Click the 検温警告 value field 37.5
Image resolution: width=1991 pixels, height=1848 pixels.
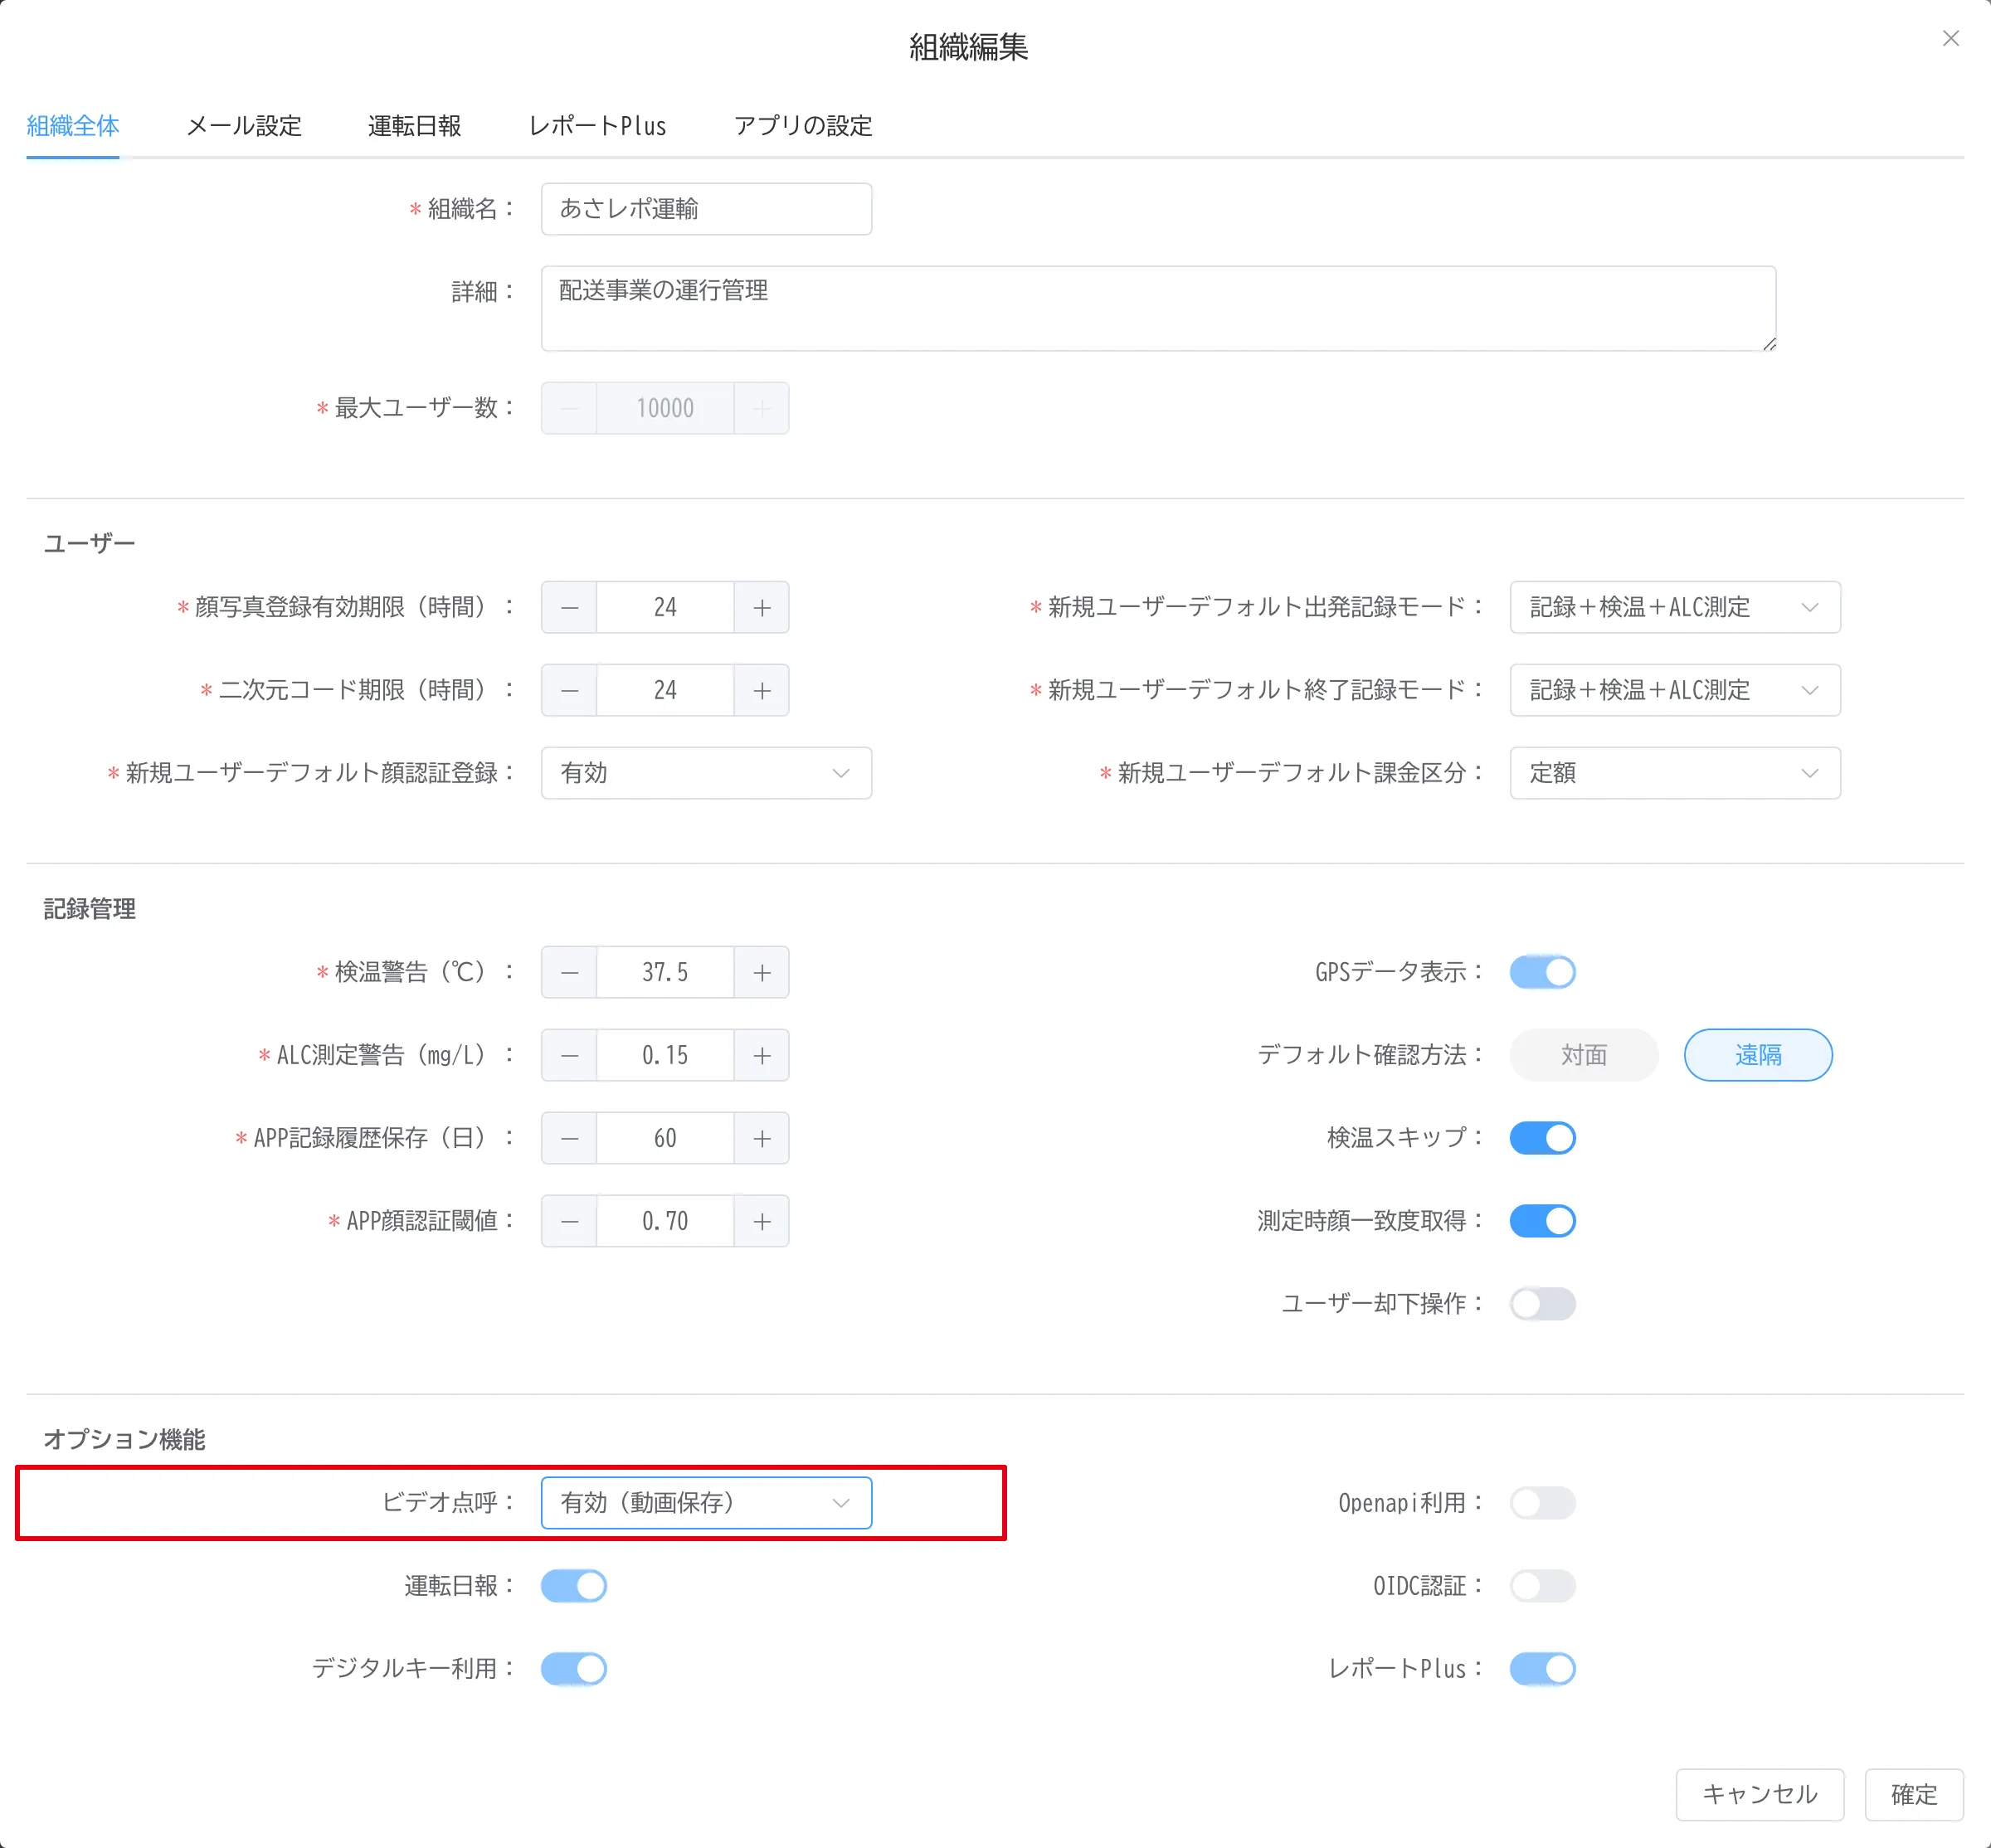665,972
